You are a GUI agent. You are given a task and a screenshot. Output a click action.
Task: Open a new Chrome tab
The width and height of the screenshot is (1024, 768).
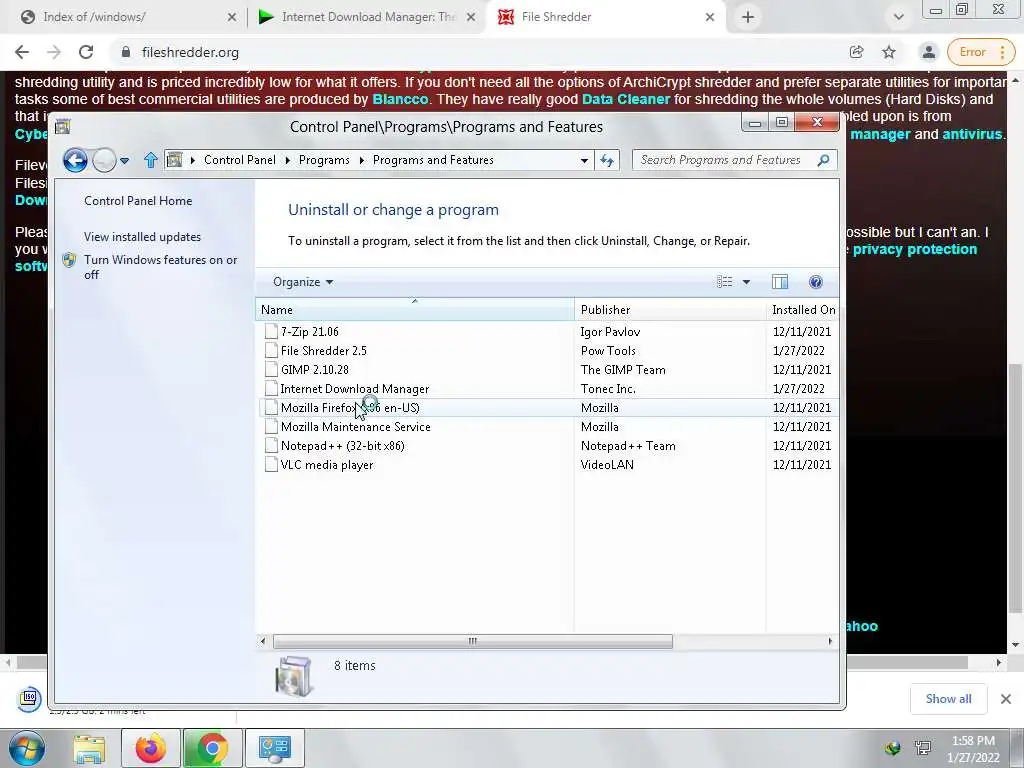pos(748,17)
